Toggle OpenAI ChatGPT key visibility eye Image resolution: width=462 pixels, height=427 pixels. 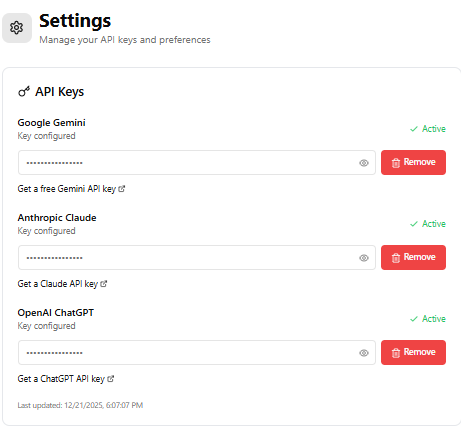(364, 353)
